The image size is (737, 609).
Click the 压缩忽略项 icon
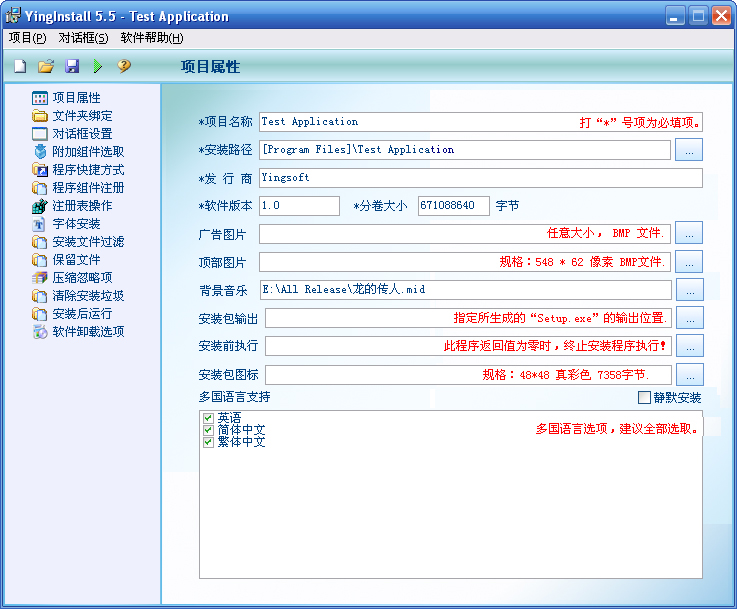coord(40,278)
